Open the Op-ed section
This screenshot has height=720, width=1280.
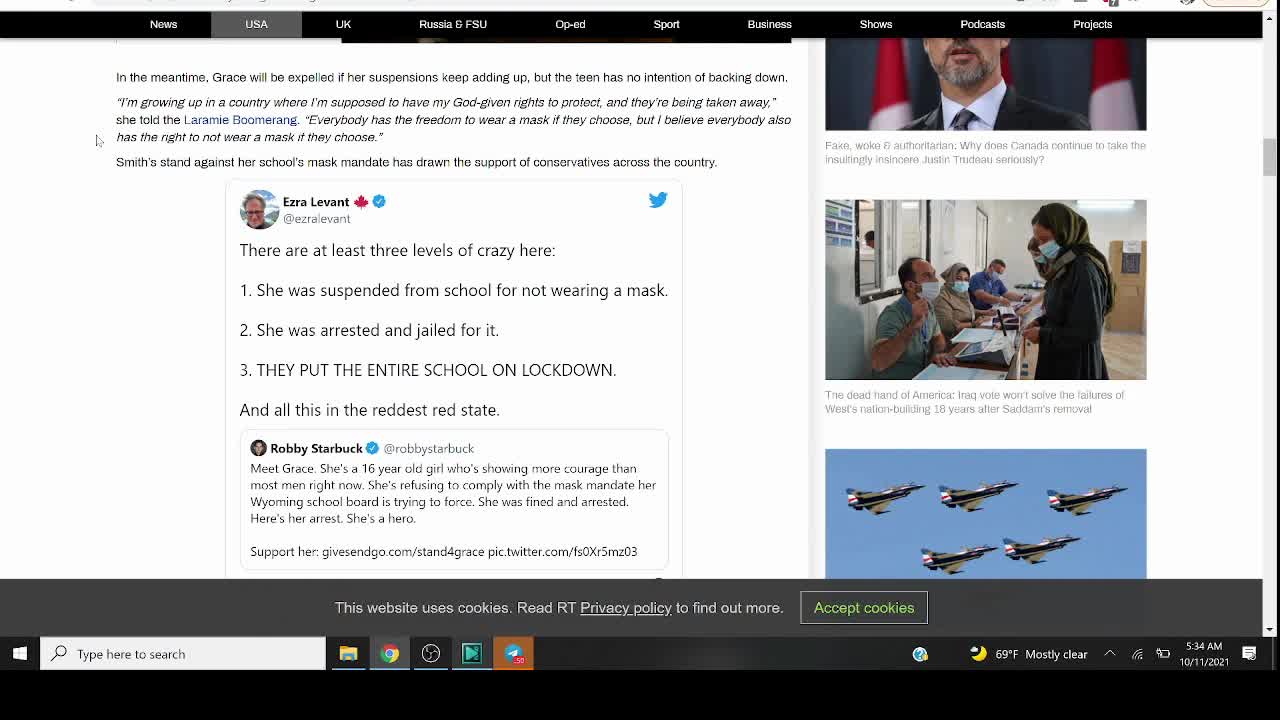(570, 24)
